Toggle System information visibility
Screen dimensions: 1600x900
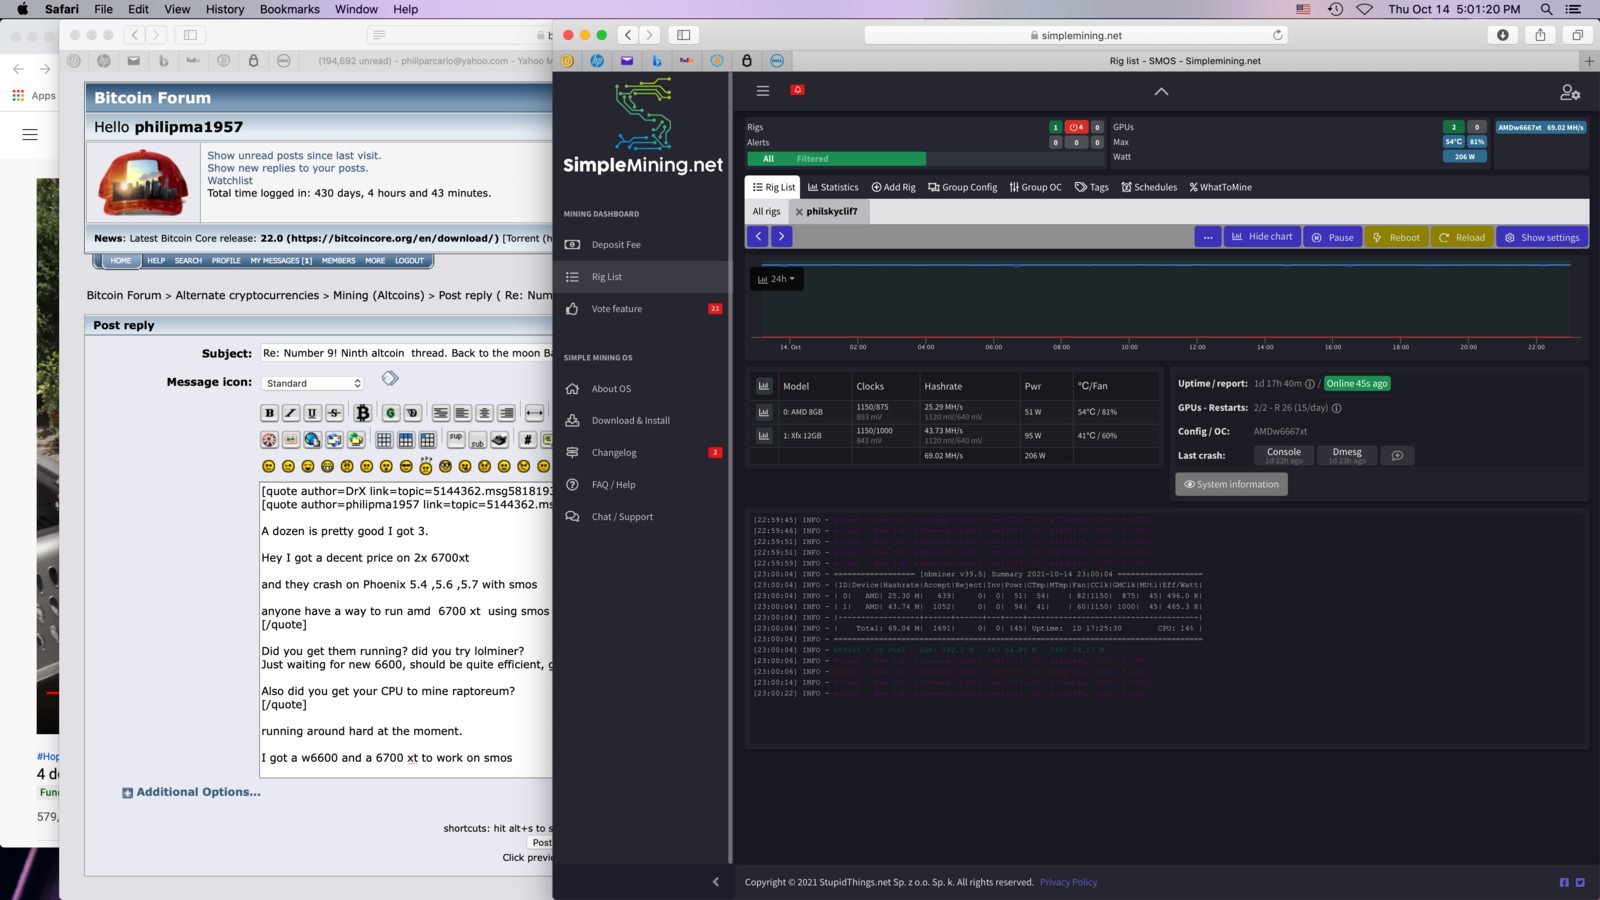click(x=1231, y=484)
